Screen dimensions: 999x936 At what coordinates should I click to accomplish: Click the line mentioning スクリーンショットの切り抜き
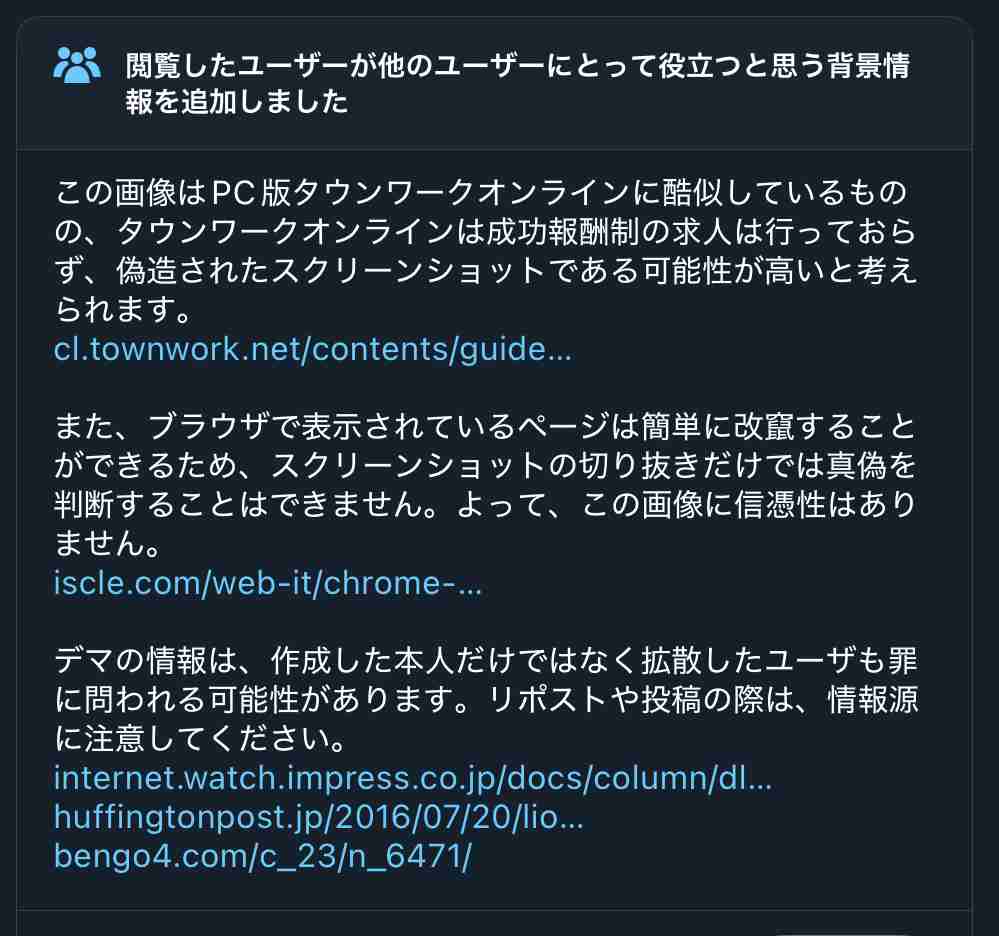click(x=485, y=466)
